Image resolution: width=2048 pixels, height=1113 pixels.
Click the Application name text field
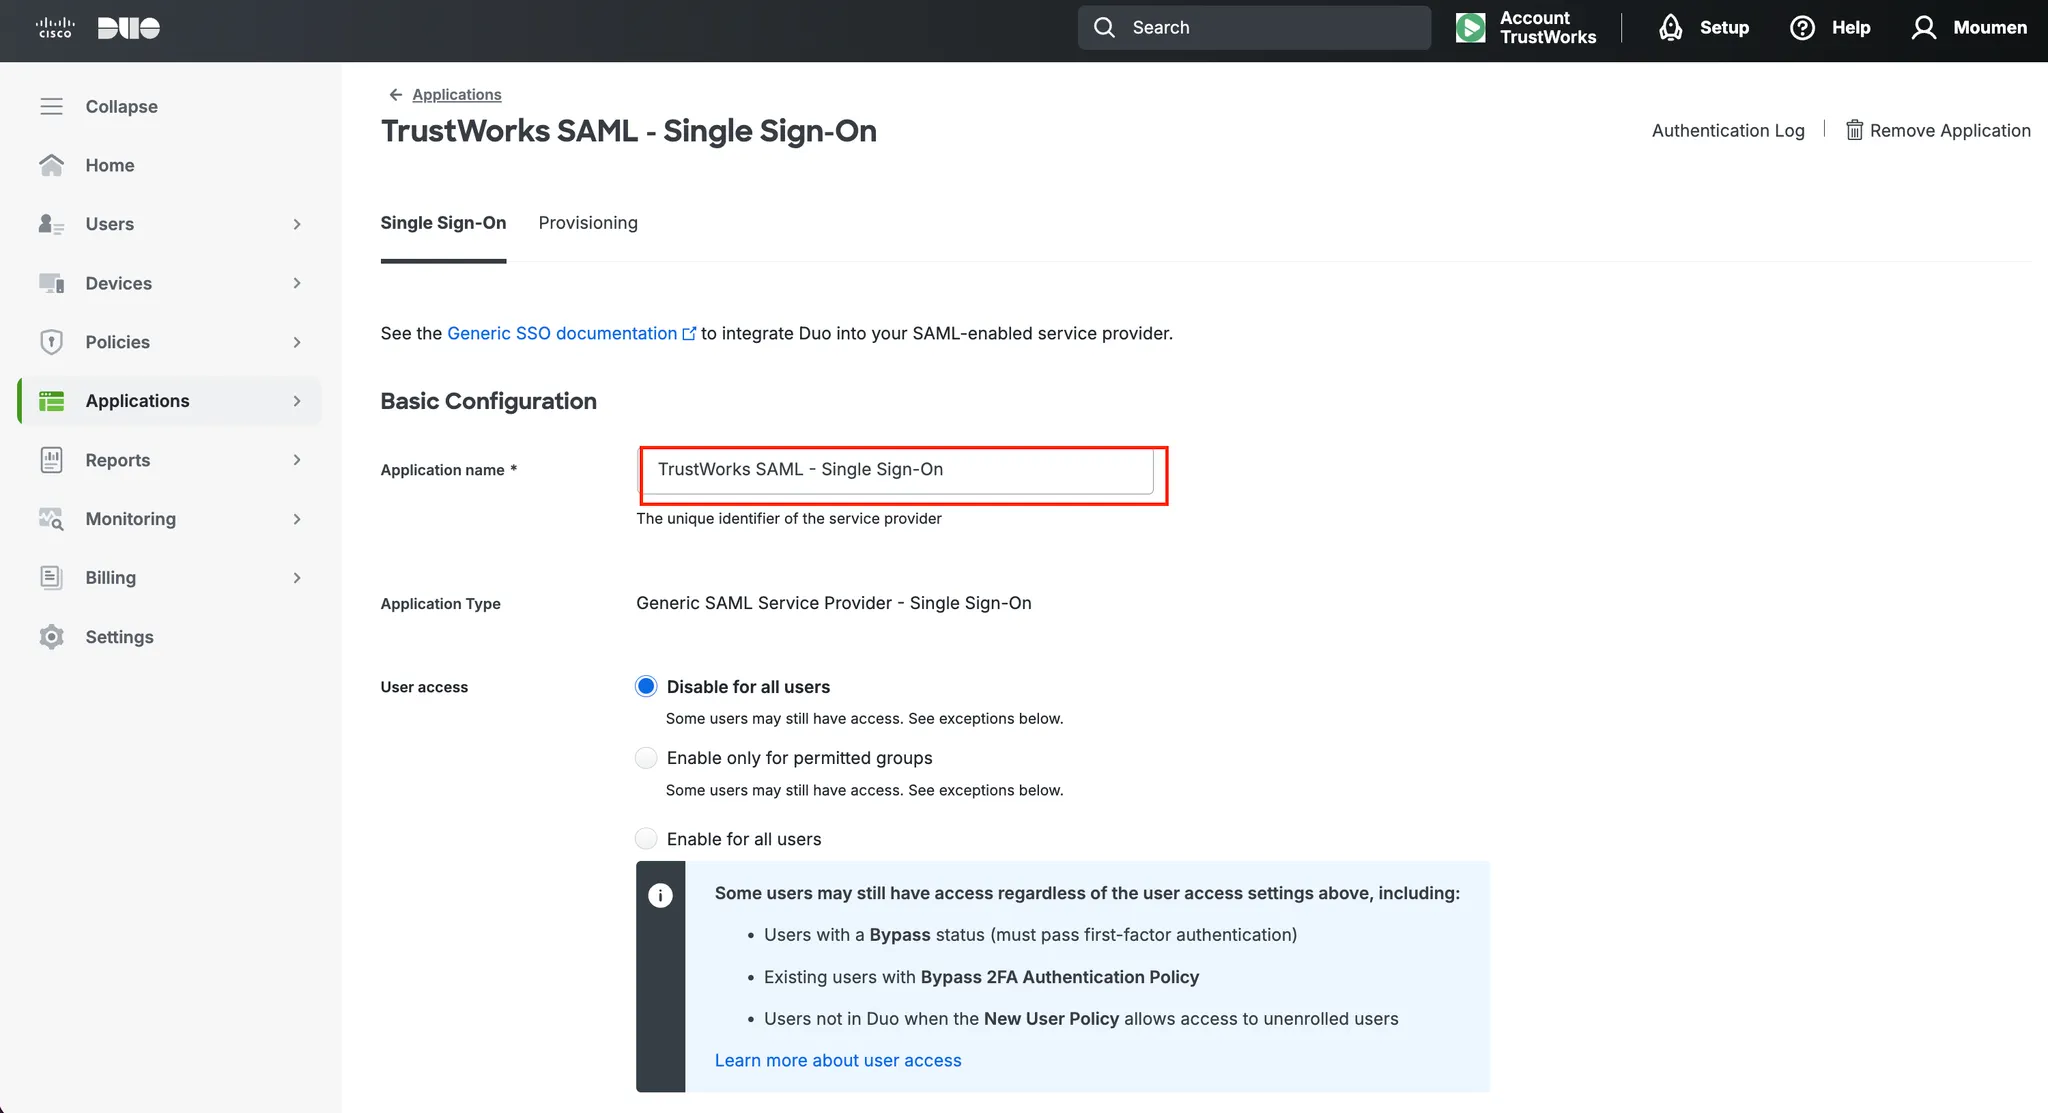tap(897, 470)
